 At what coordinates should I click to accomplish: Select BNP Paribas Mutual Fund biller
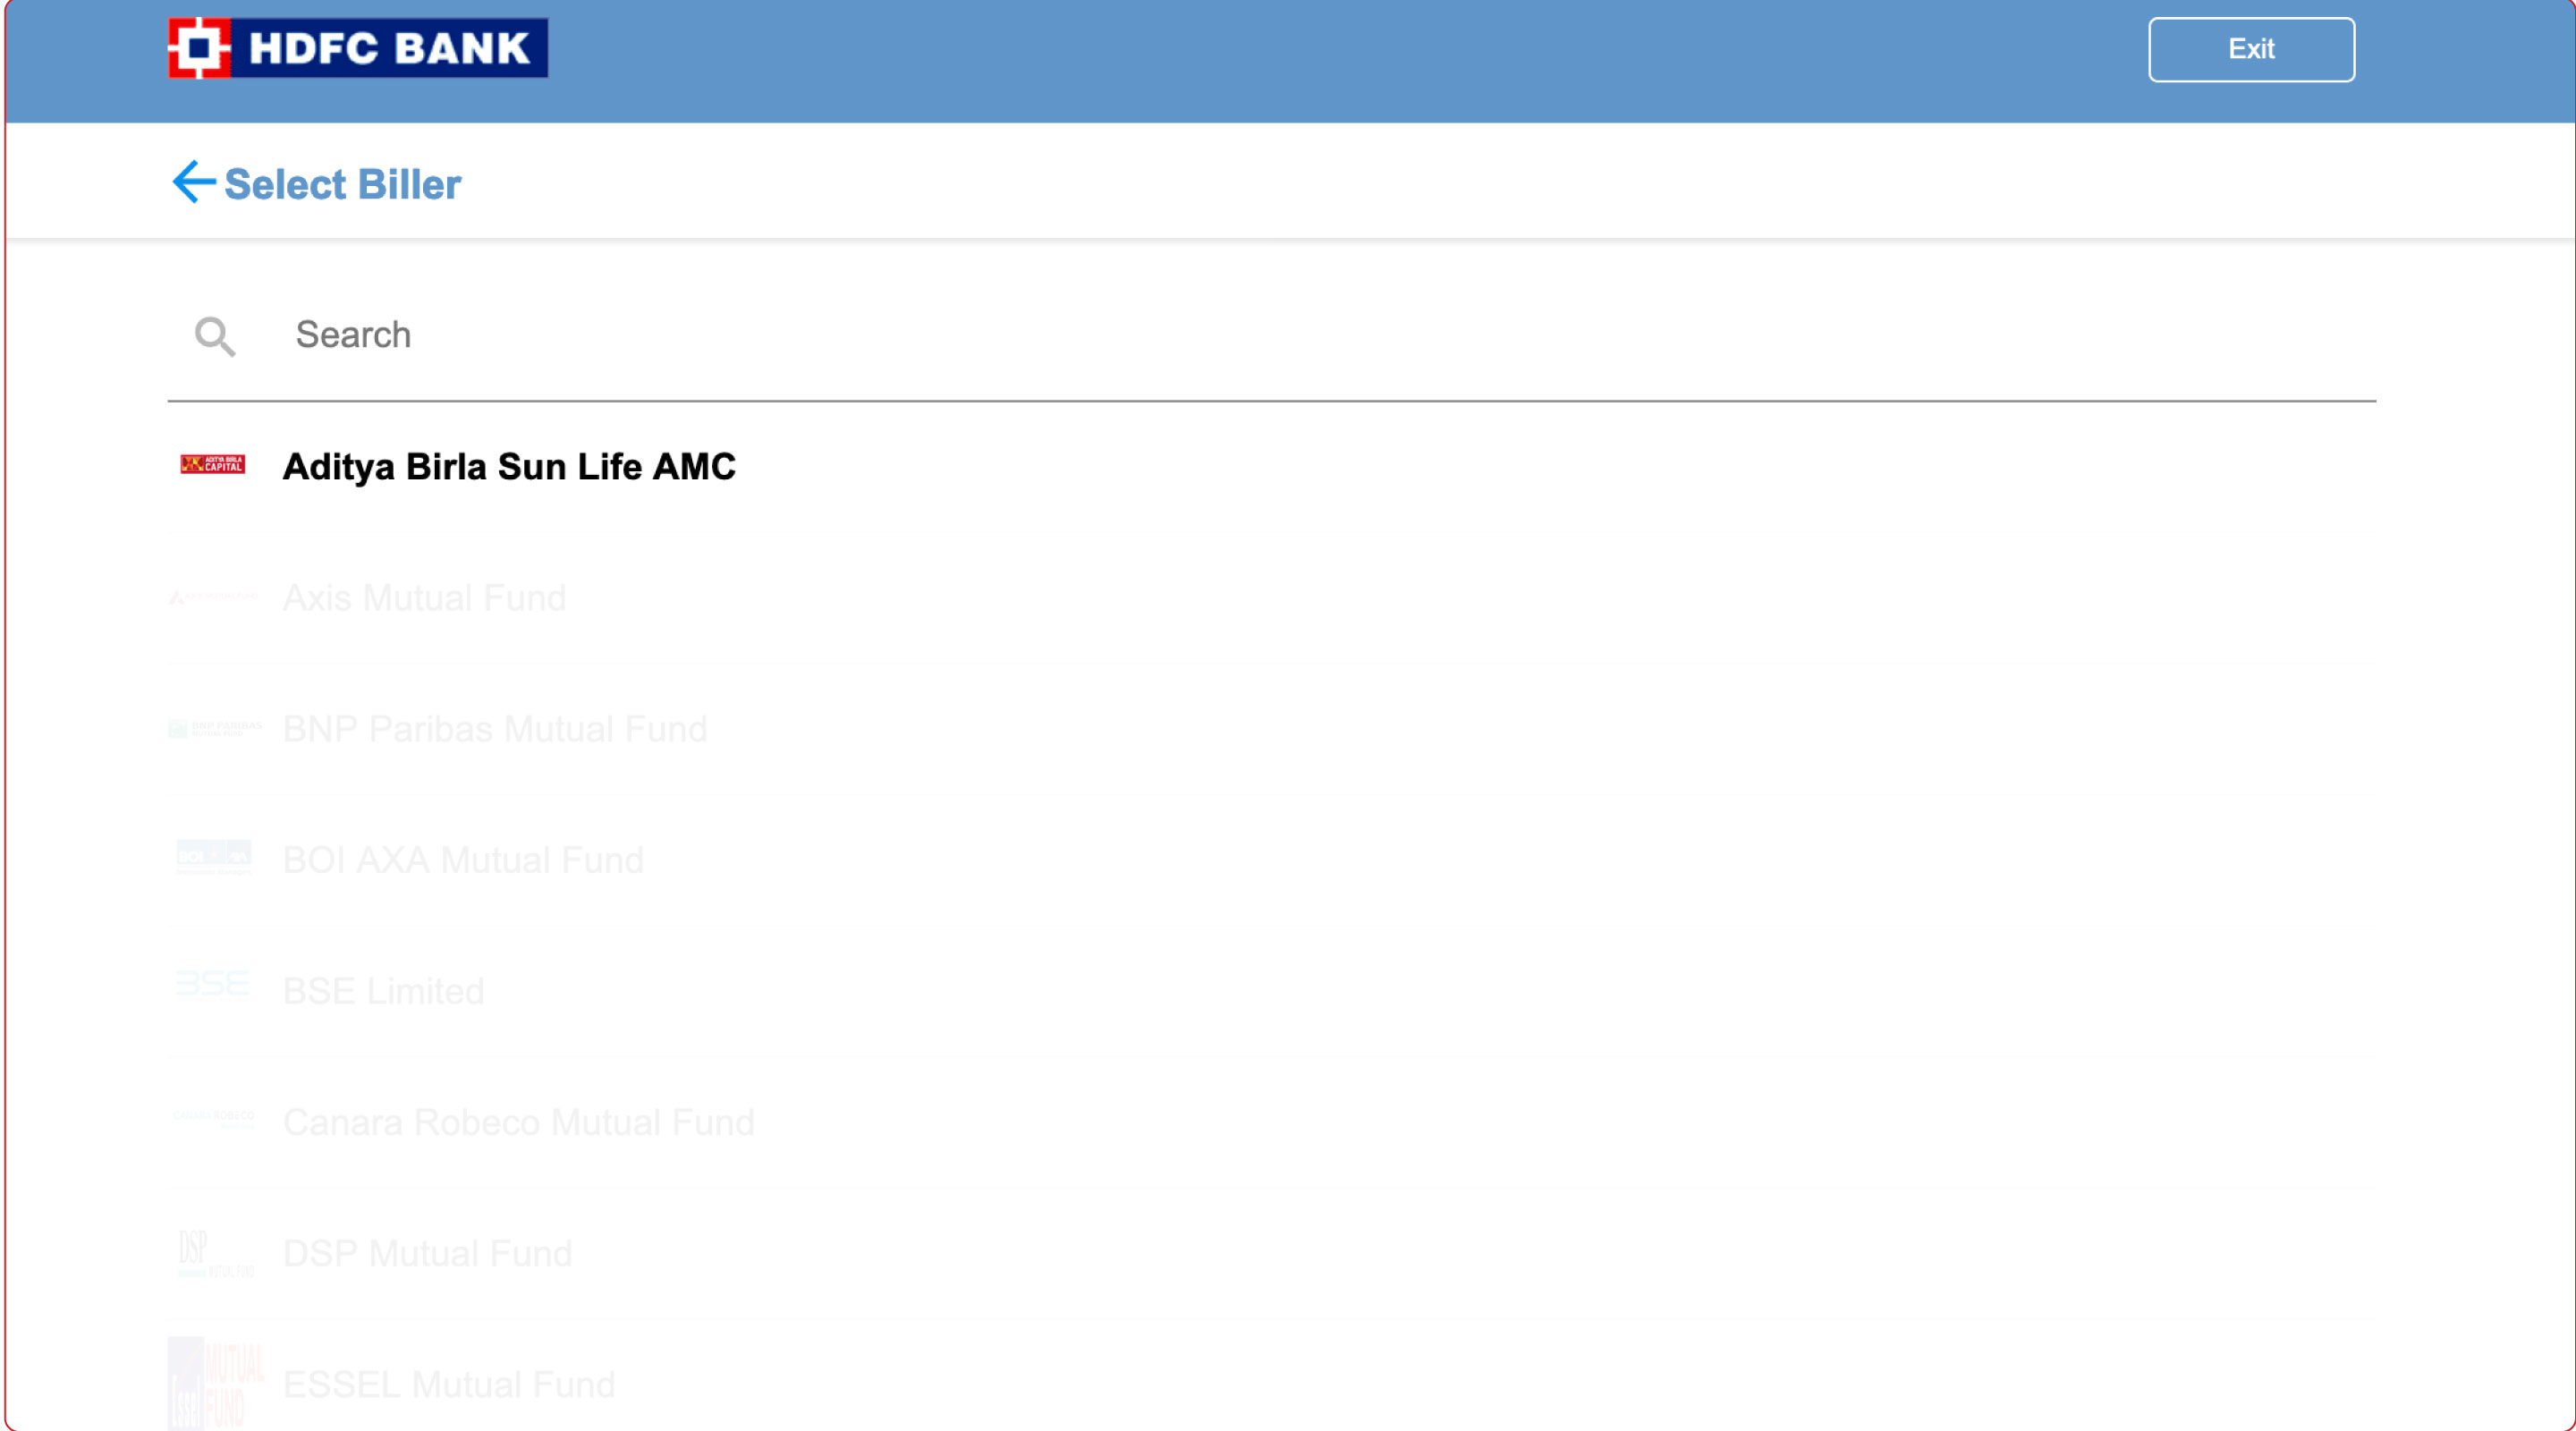(494, 729)
